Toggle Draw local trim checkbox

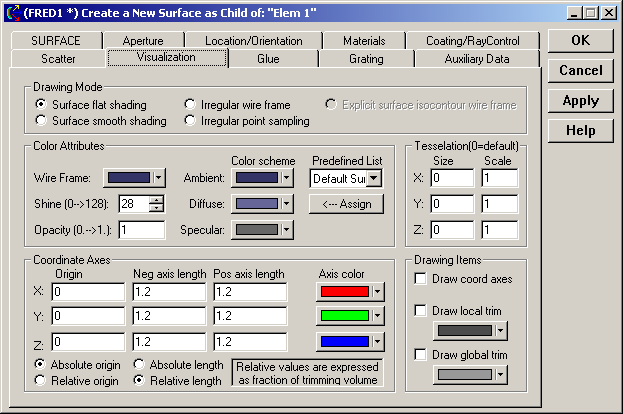tap(421, 311)
